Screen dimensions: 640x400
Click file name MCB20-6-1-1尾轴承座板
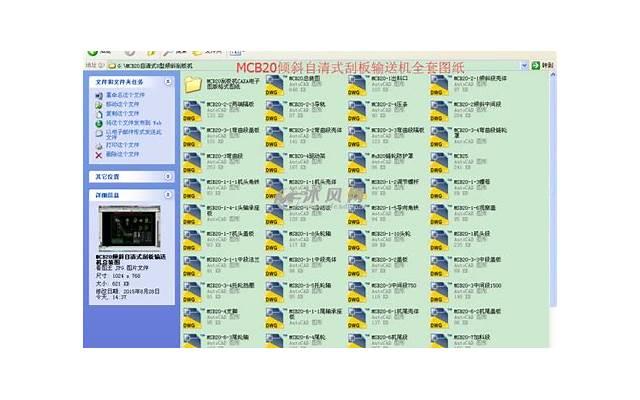(x=316, y=313)
